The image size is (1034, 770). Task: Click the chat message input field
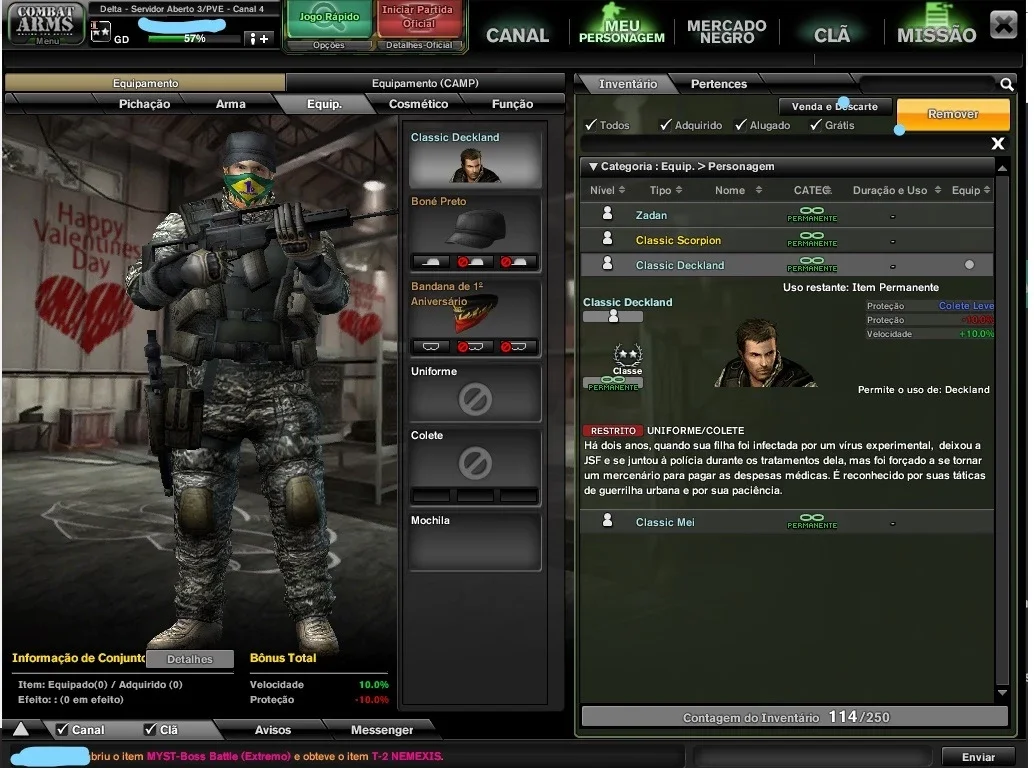tap(813, 757)
